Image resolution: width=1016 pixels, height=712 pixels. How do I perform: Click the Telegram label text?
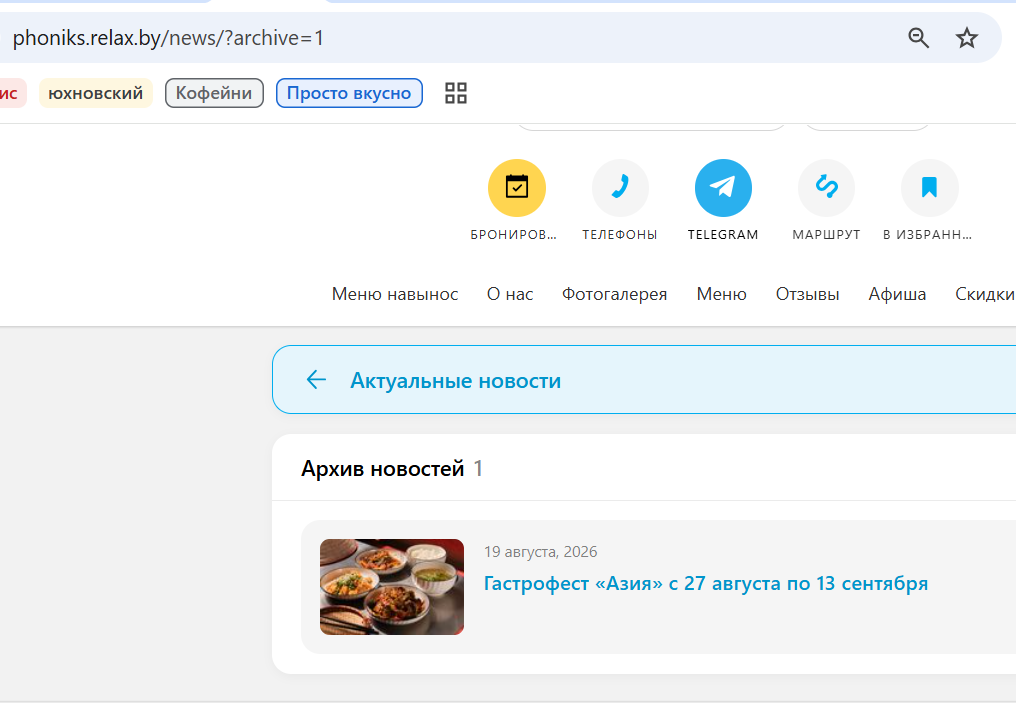(723, 235)
